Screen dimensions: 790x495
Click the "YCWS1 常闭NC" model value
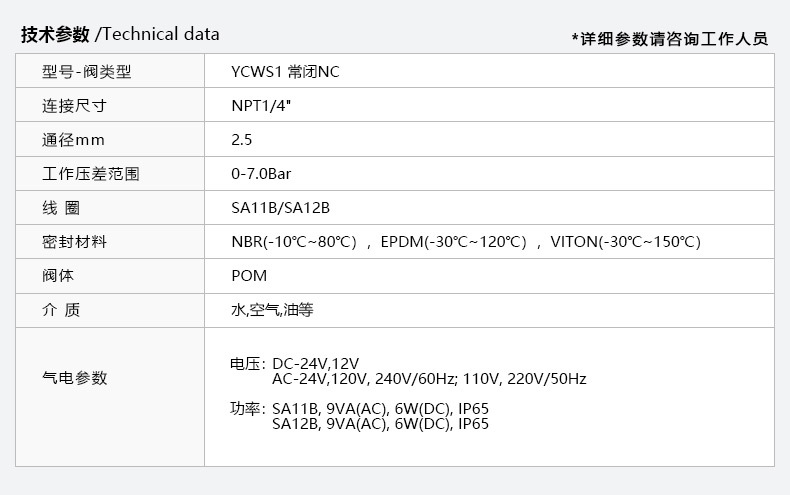click(x=292, y=72)
